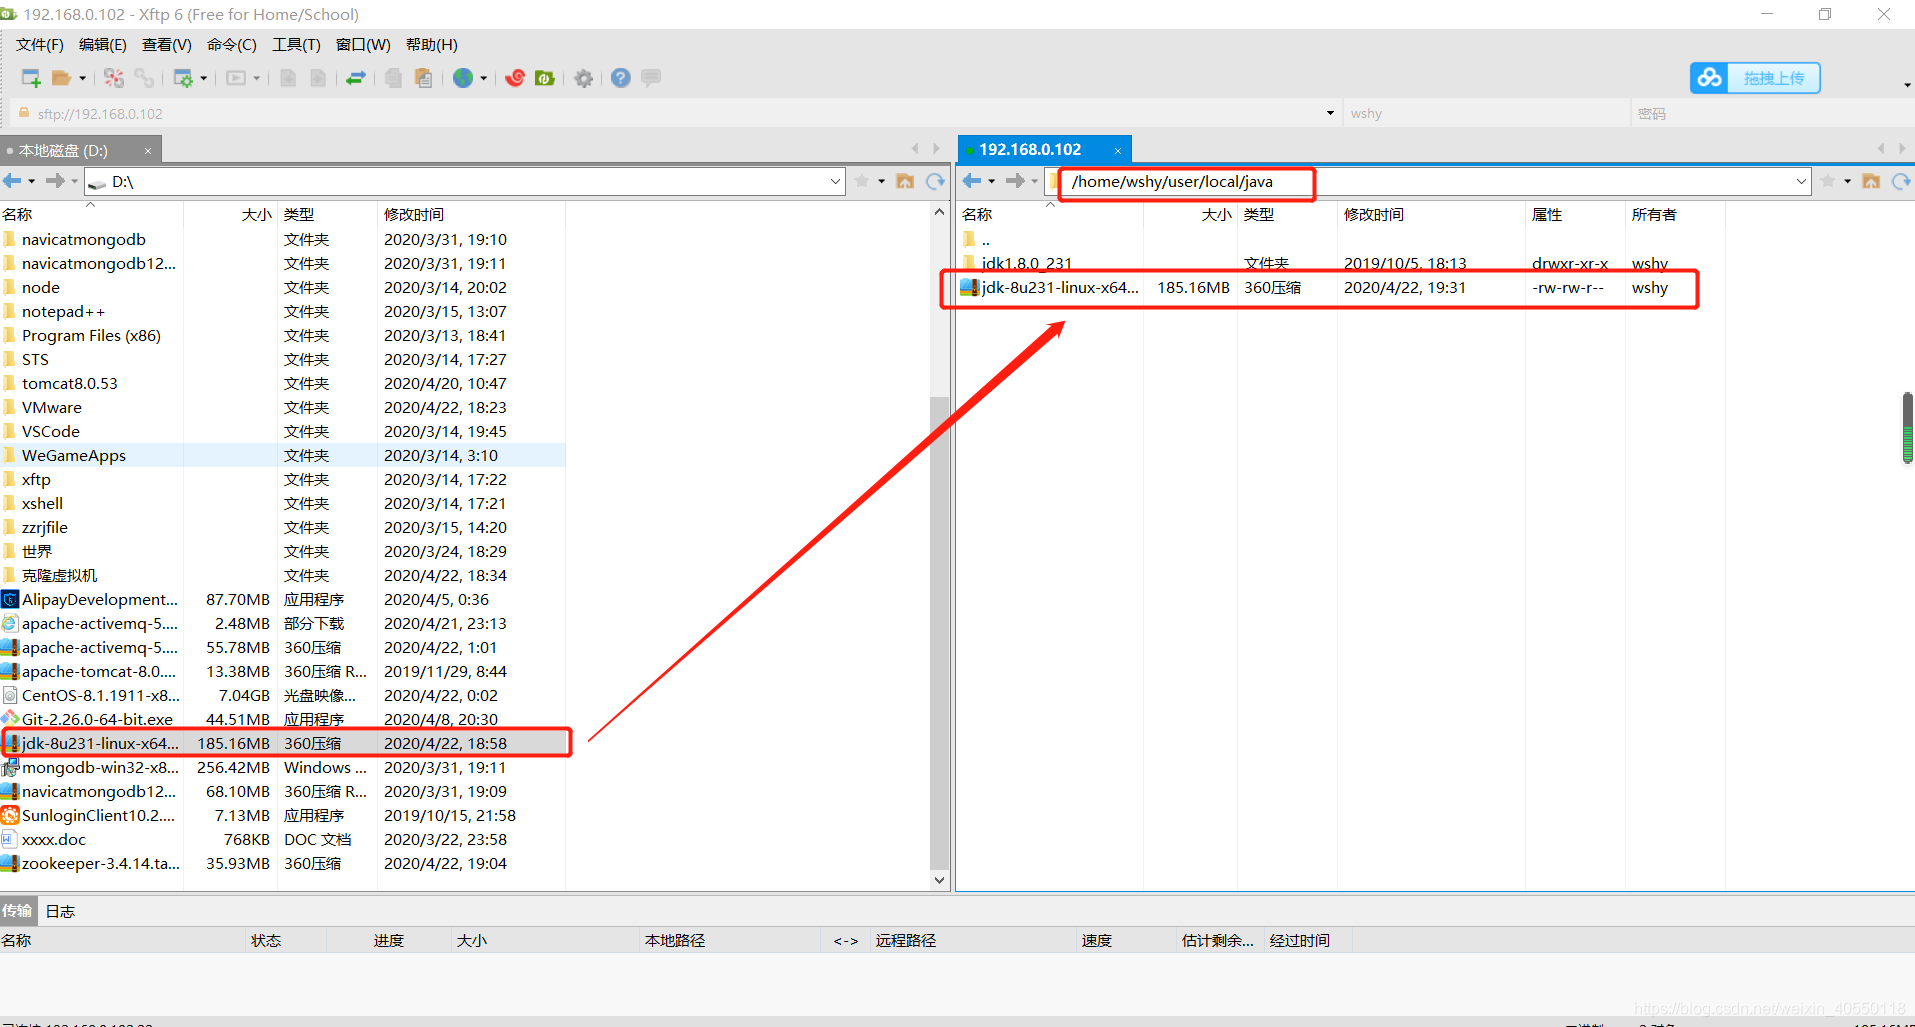Open the 编辑(E) menu
The image size is (1915, 1027).
pyautogui.click(x=102, y=45)
